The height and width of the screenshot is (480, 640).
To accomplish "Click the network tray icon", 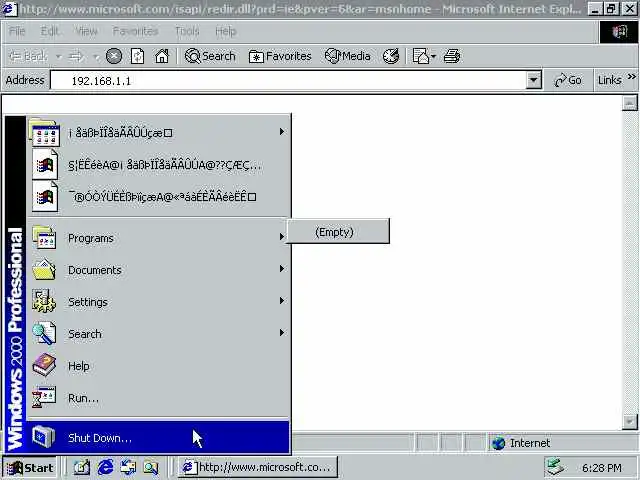I will click(x=556, y=467).
